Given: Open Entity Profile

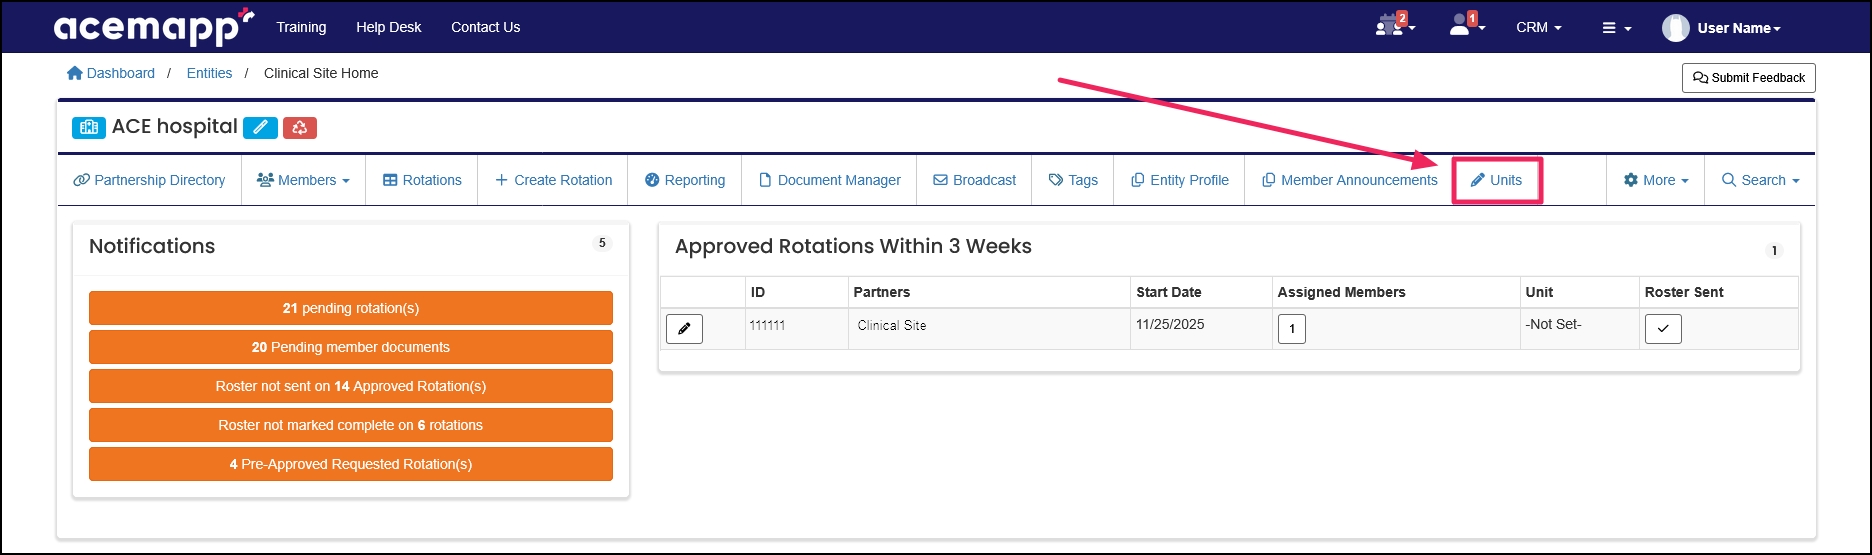Looking at the screenshot, I should [x=1179, y=180].
